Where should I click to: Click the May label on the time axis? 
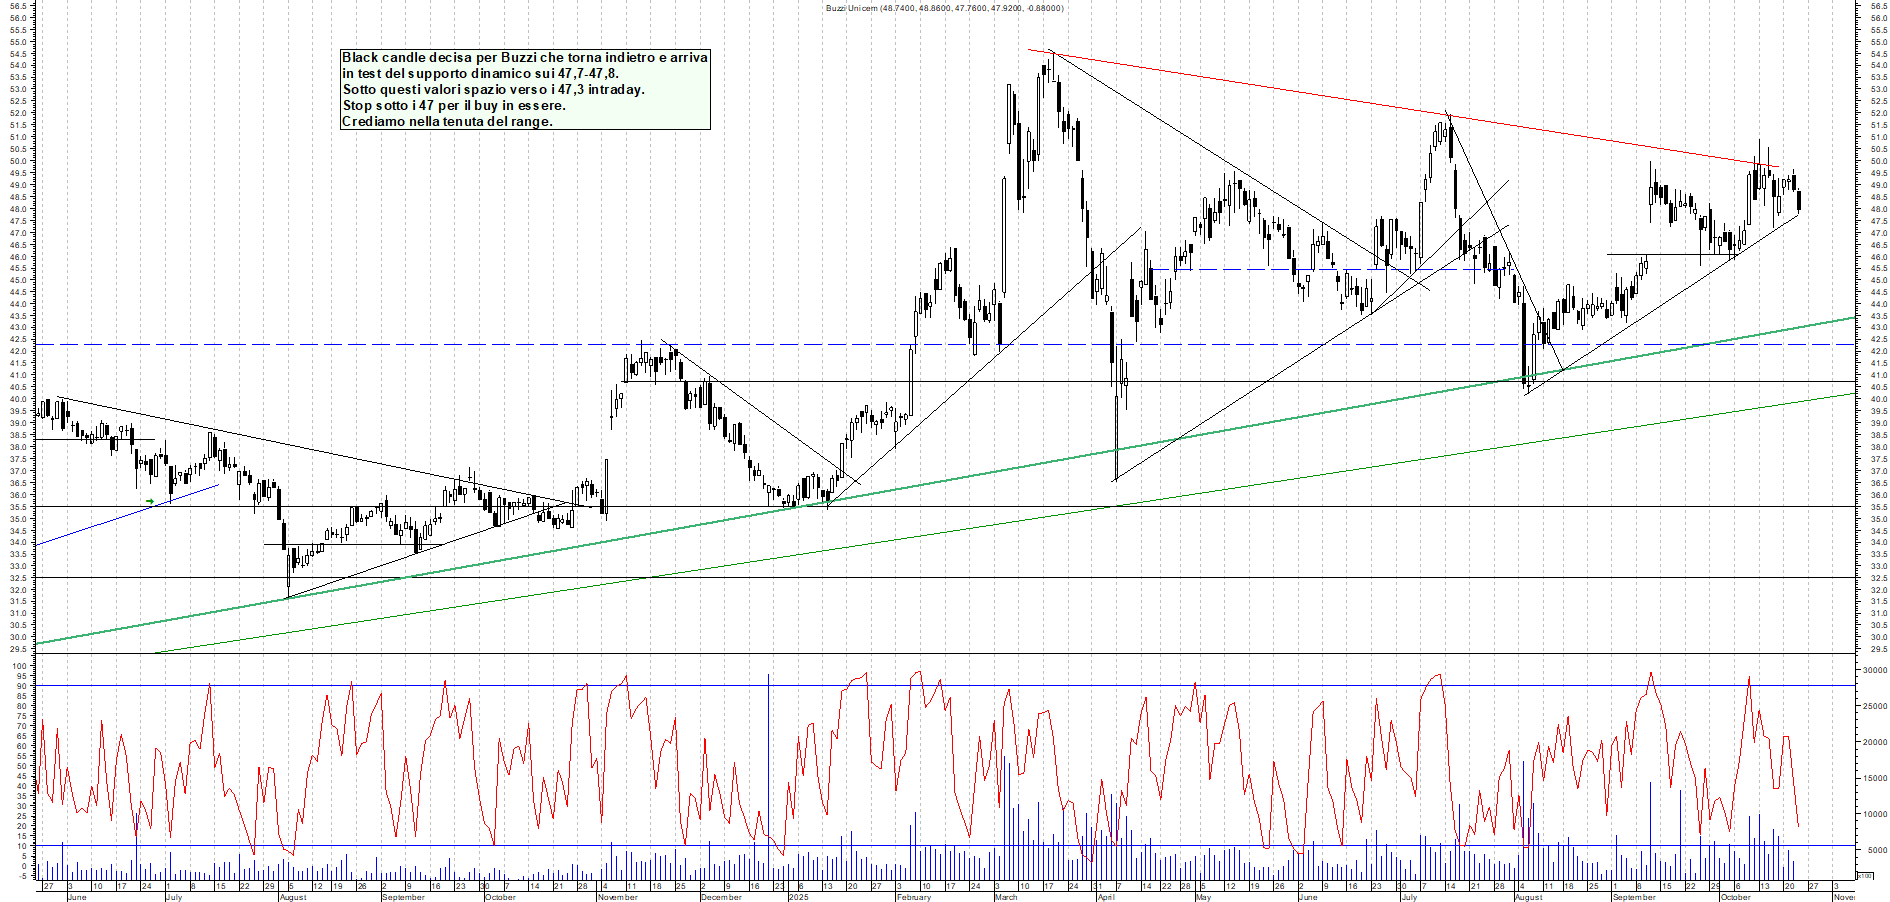[1203, 897]
